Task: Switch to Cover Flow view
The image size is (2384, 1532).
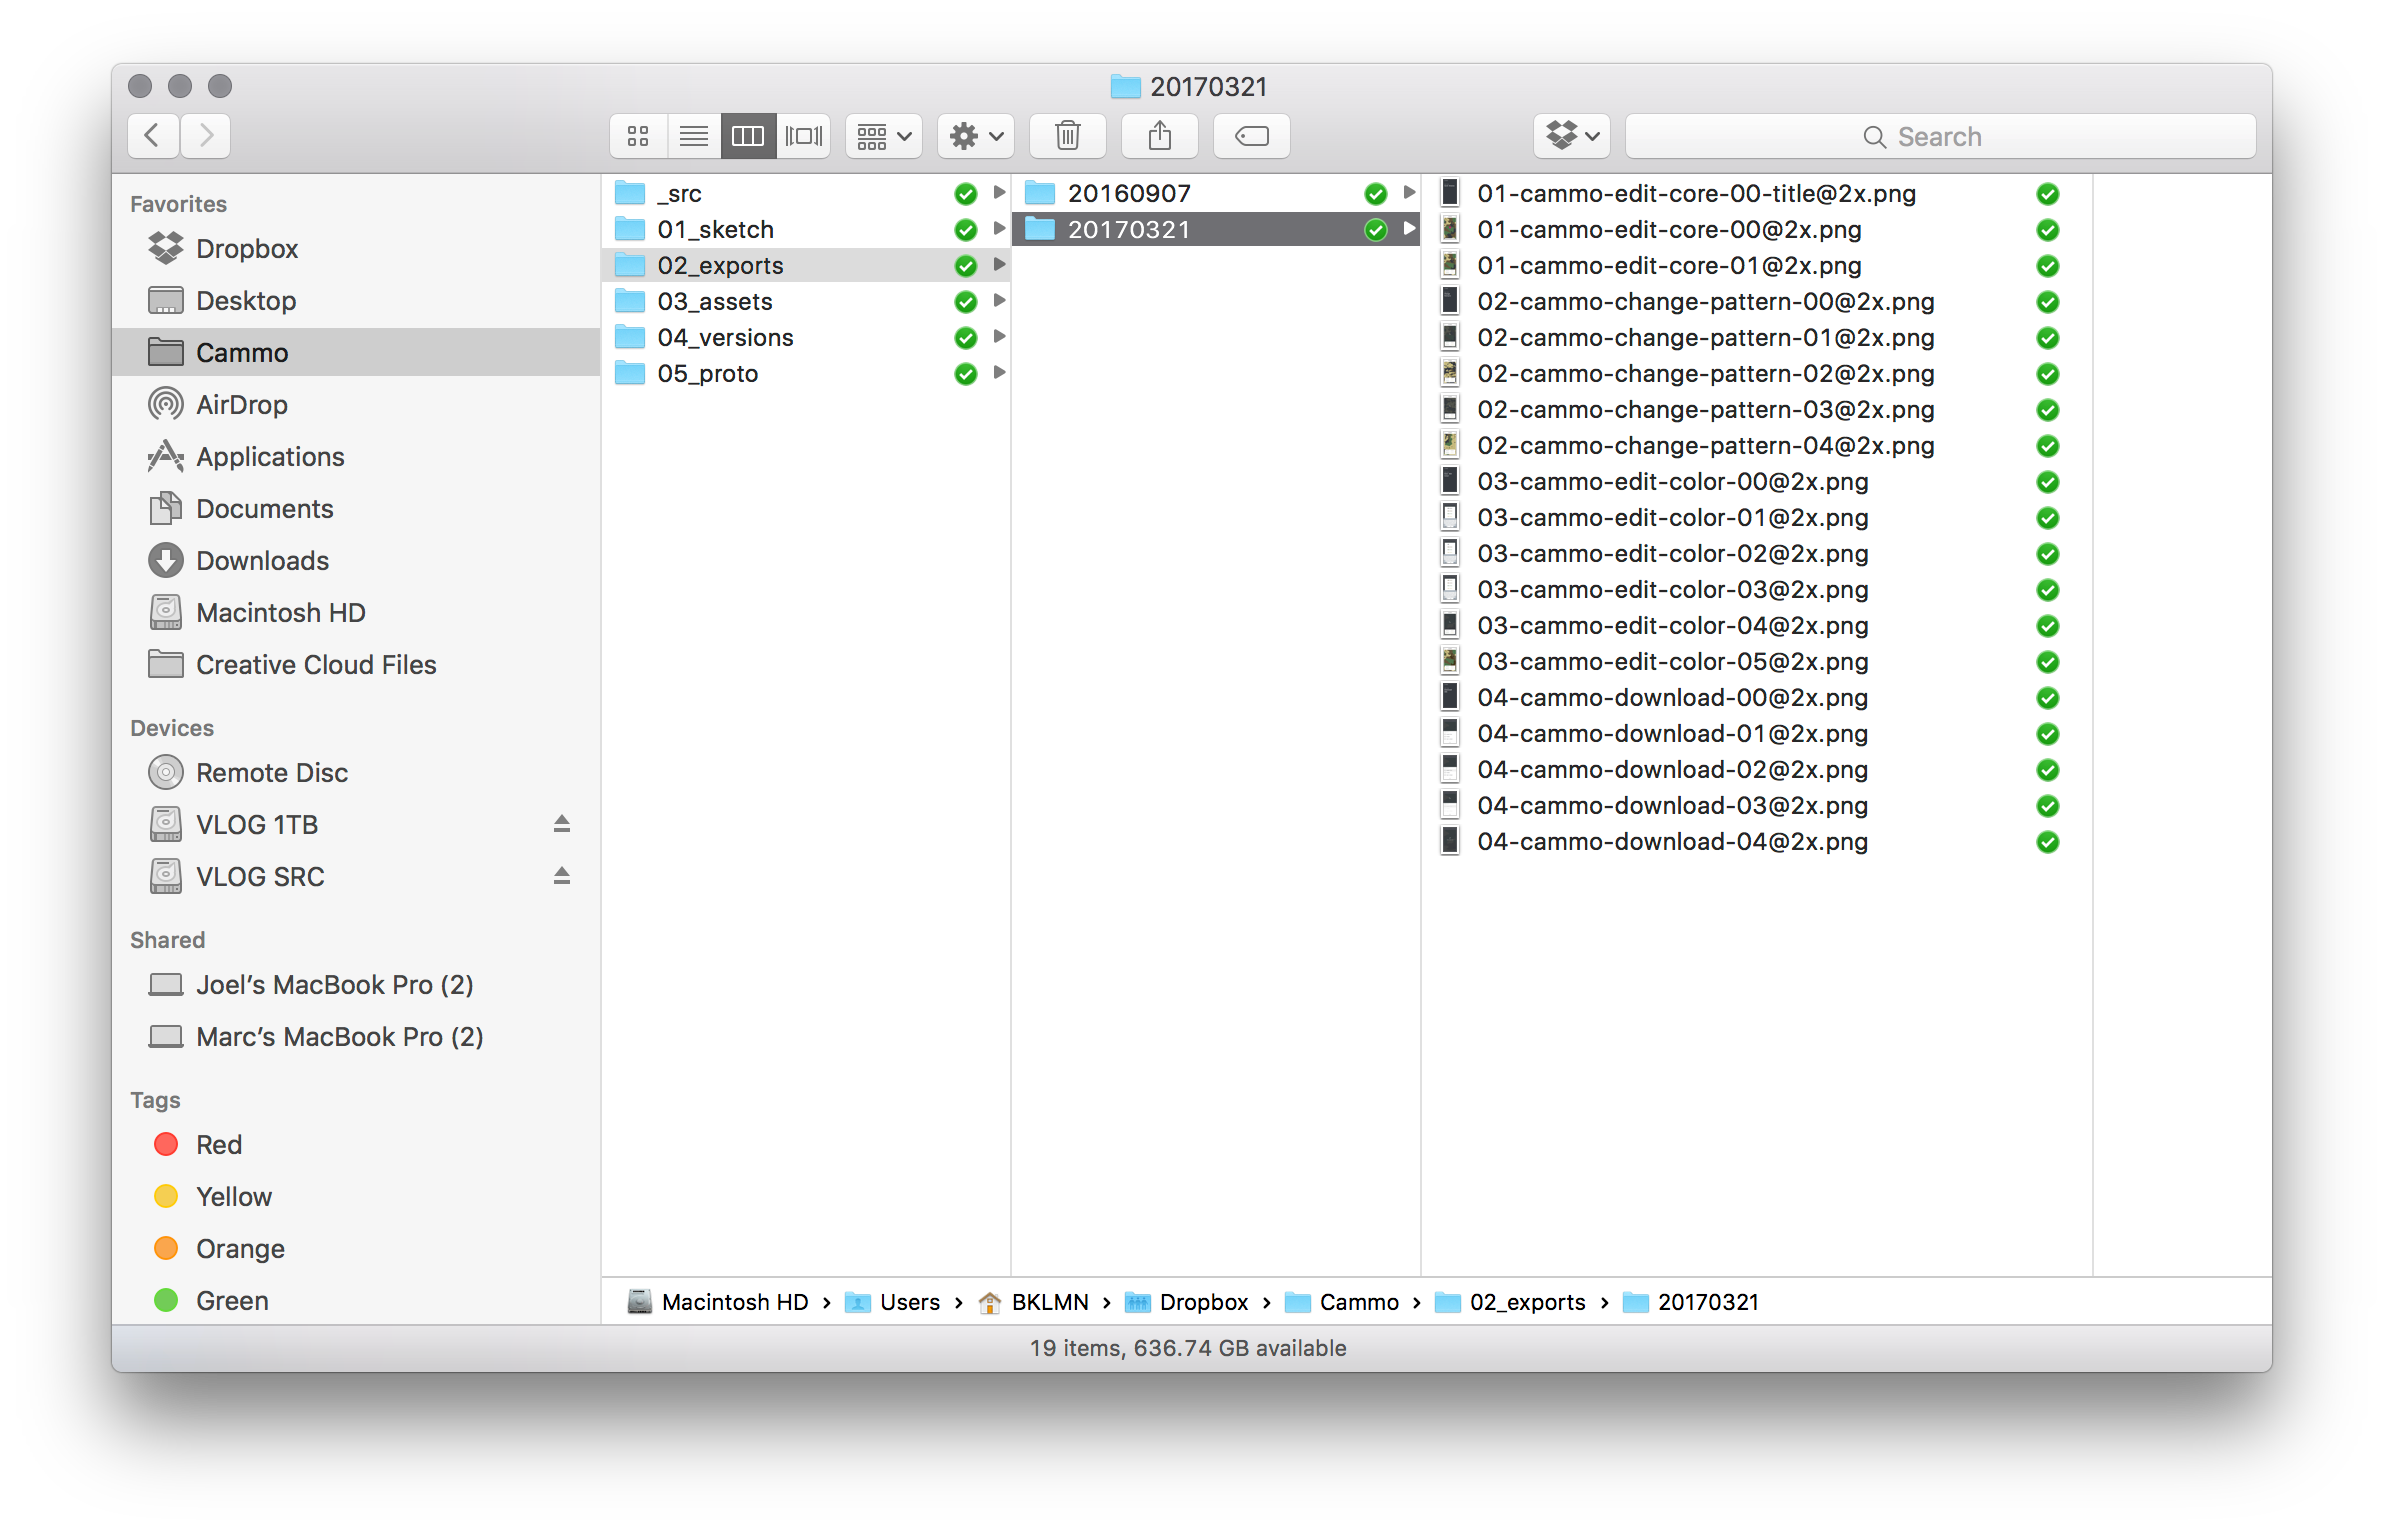Action: click(803, 136)
